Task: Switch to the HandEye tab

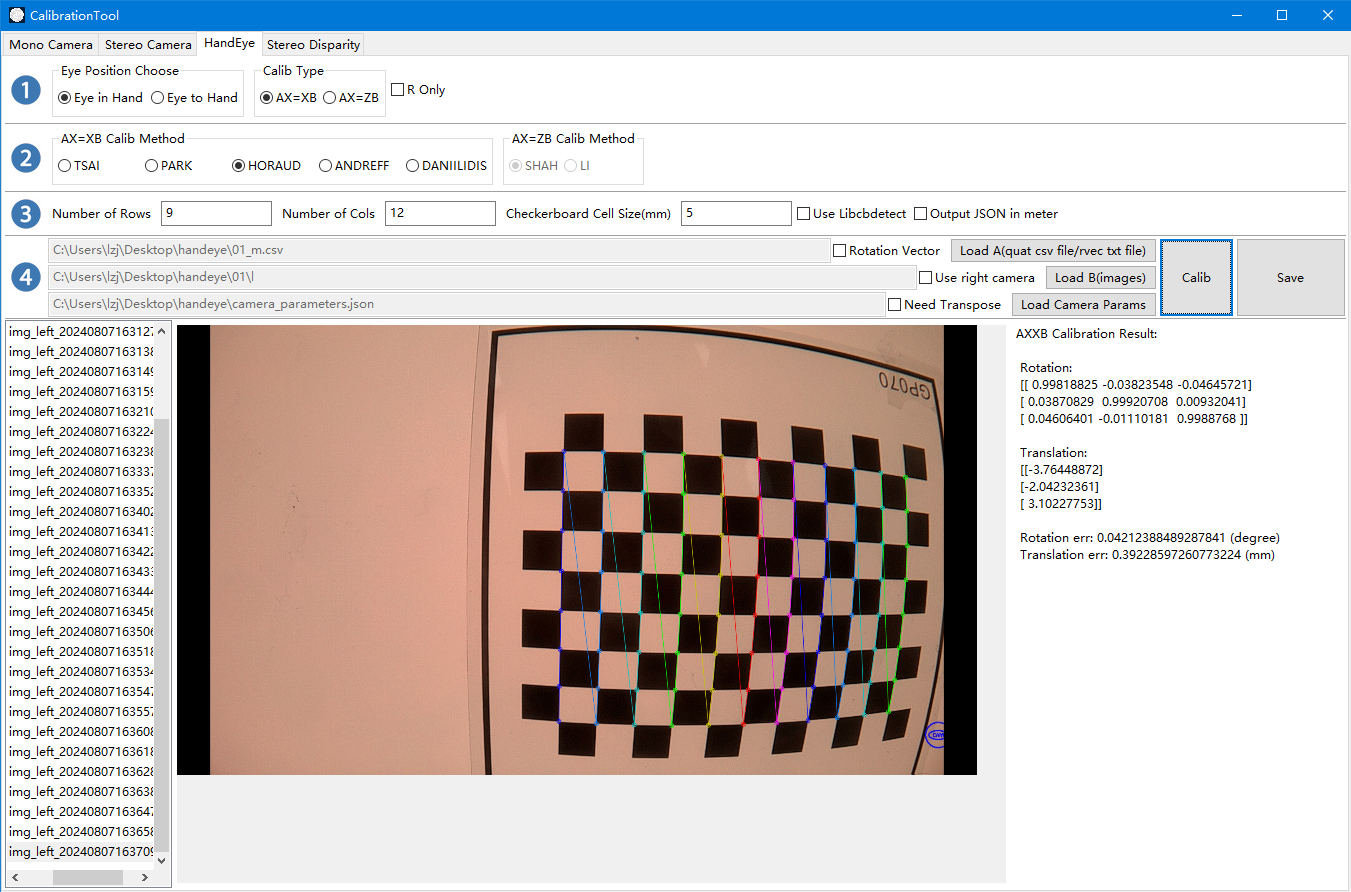Action: (x=229, y=44)
